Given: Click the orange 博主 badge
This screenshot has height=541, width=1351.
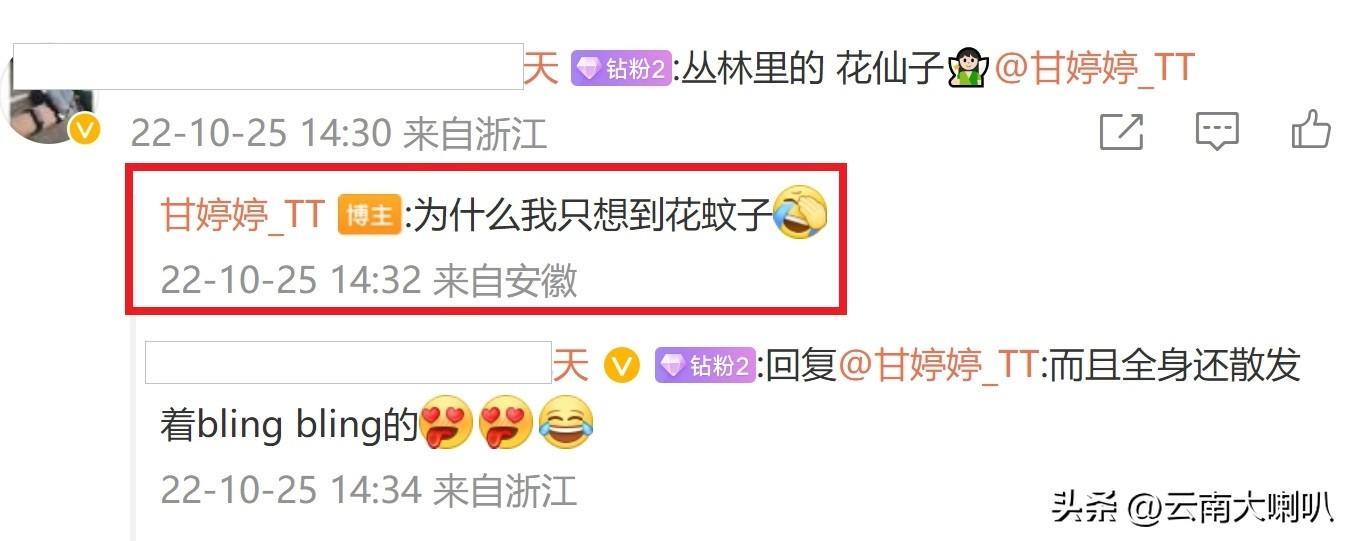Looking at the screenshot, I should (369, 216).
